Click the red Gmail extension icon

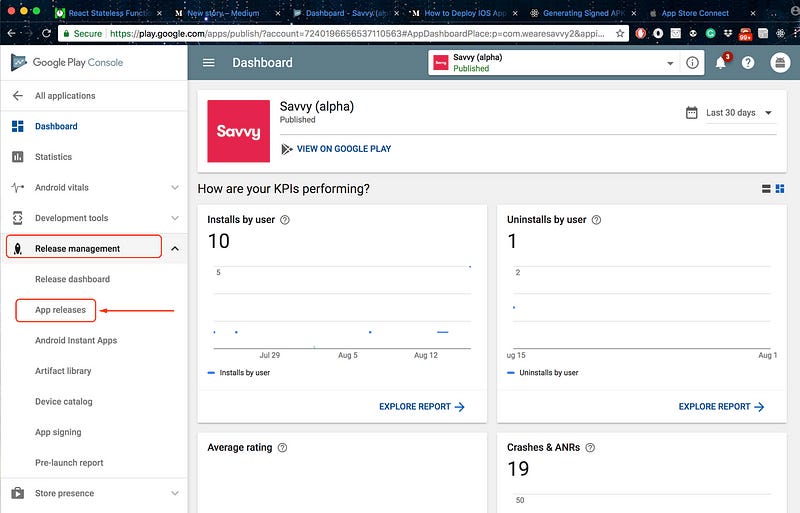tap(745, 34)
